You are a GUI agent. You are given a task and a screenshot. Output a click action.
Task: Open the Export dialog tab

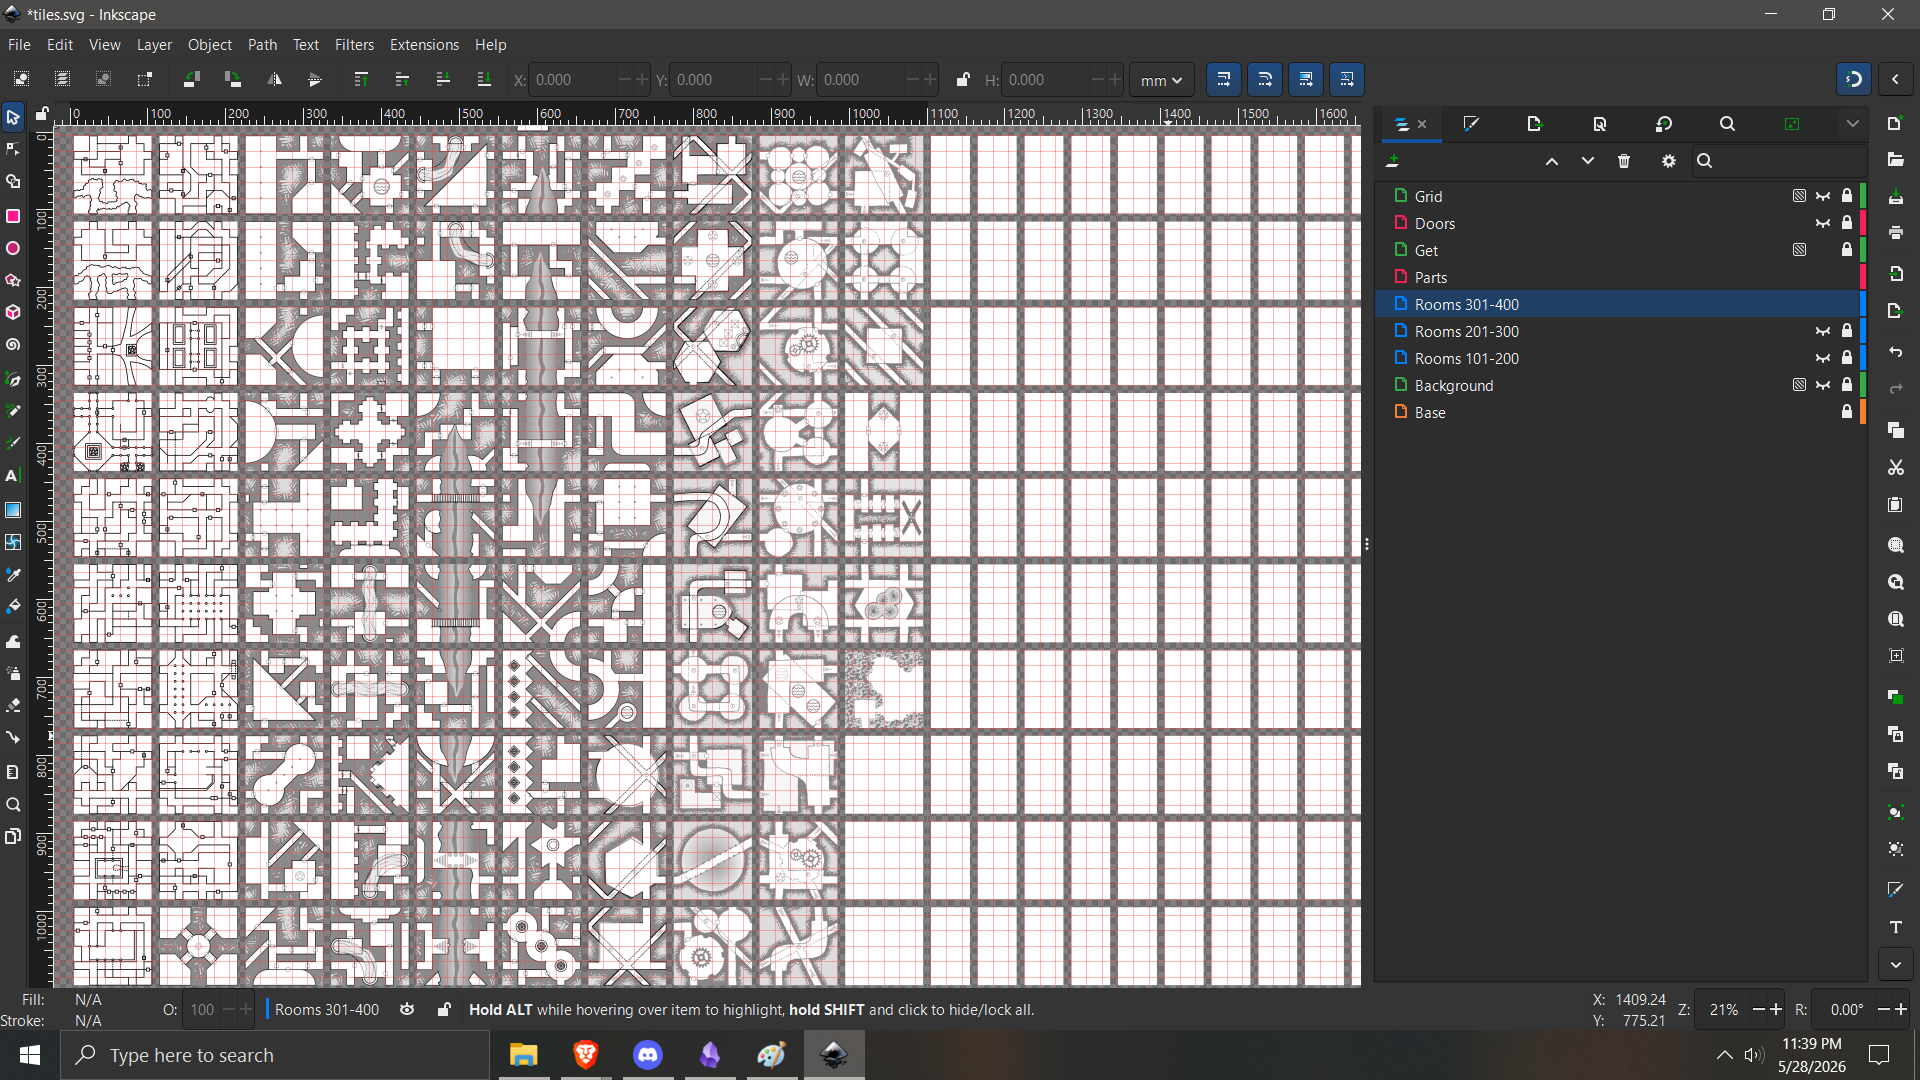click(1535, 124)
